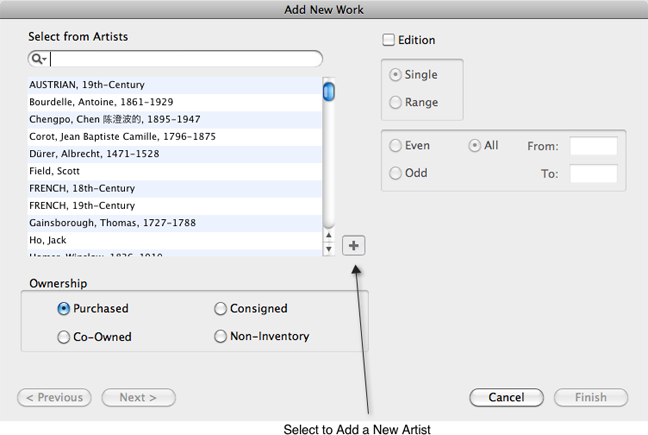Choose the Odd option
The image size is (648, 435).
point(395,173)
